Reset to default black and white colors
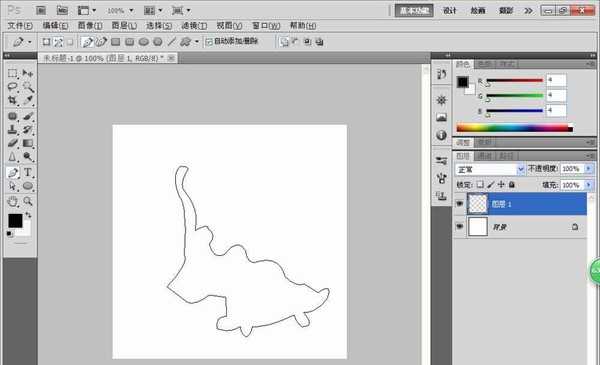Viewport: 600px width, 365px height. tap(10, 234)
